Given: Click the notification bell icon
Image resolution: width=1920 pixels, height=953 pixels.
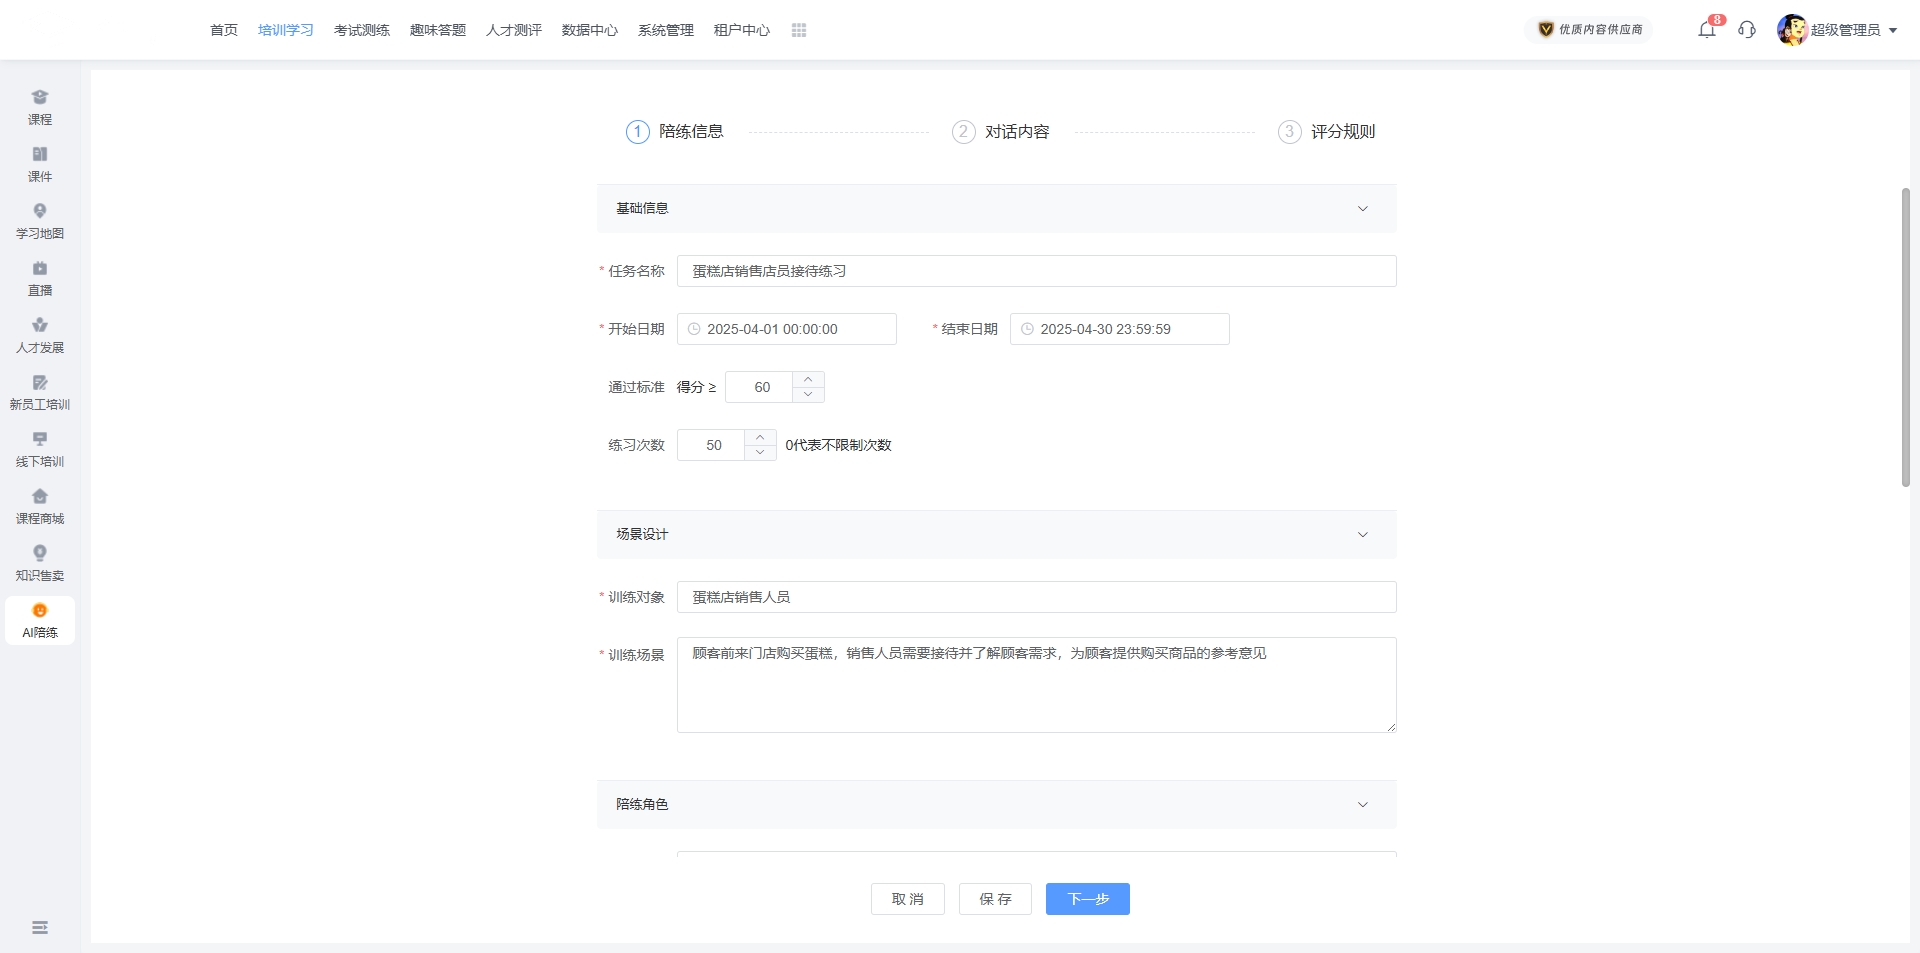Looking at the screenshot, I should tap(1706, 30).
